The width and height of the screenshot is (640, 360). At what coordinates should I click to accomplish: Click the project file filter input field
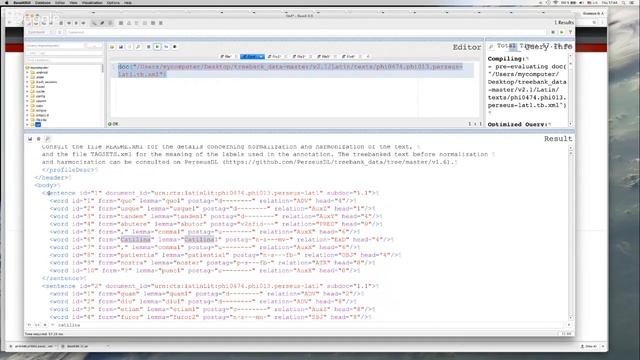tap(64, 53)
